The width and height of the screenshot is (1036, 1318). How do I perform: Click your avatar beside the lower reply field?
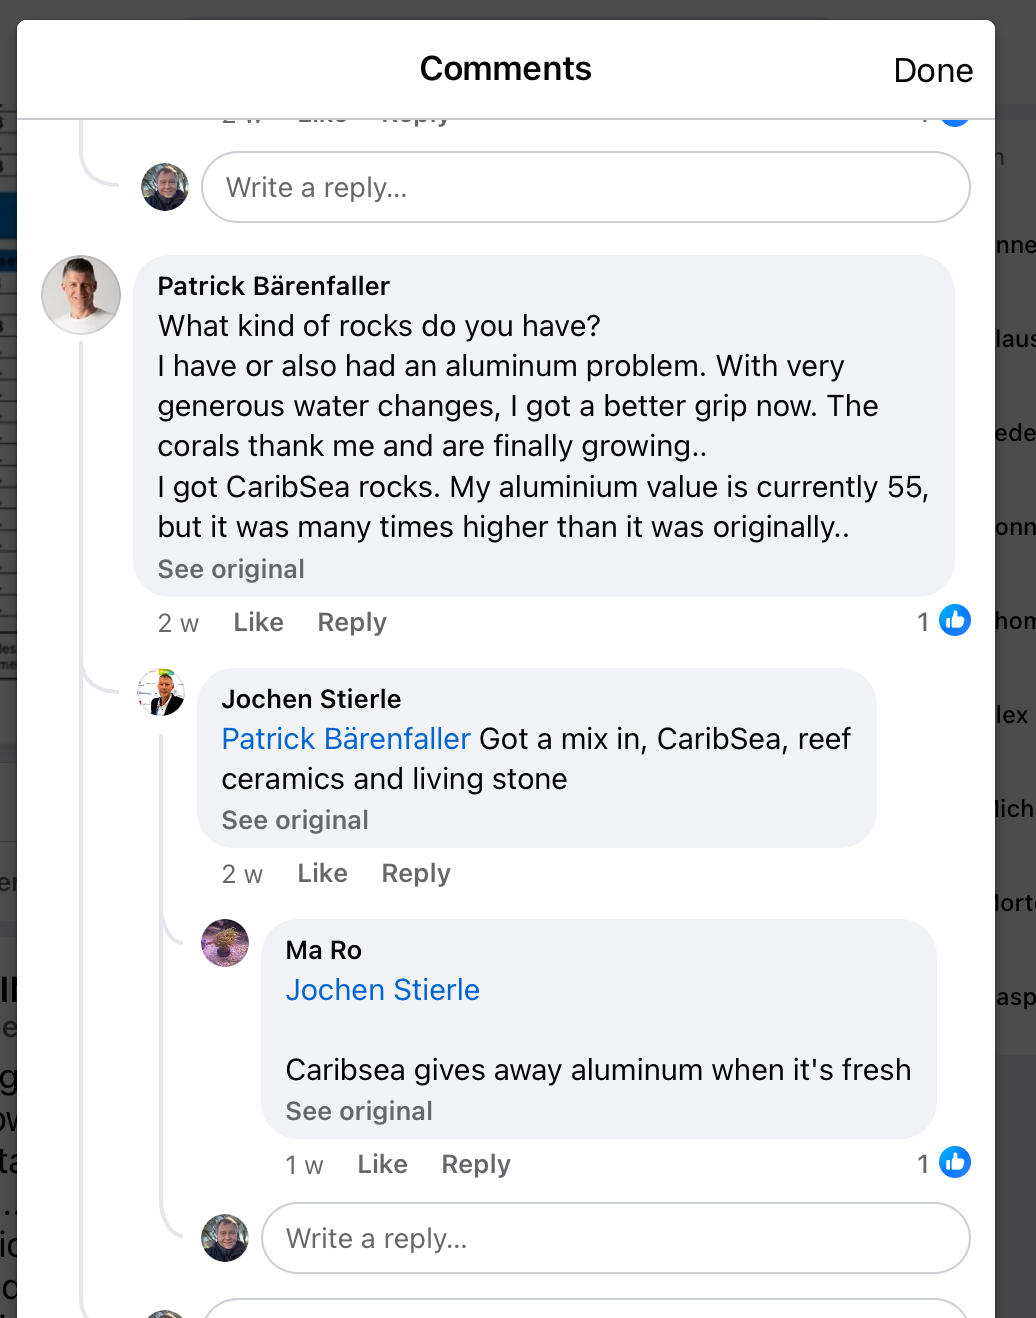[225, 1238]
